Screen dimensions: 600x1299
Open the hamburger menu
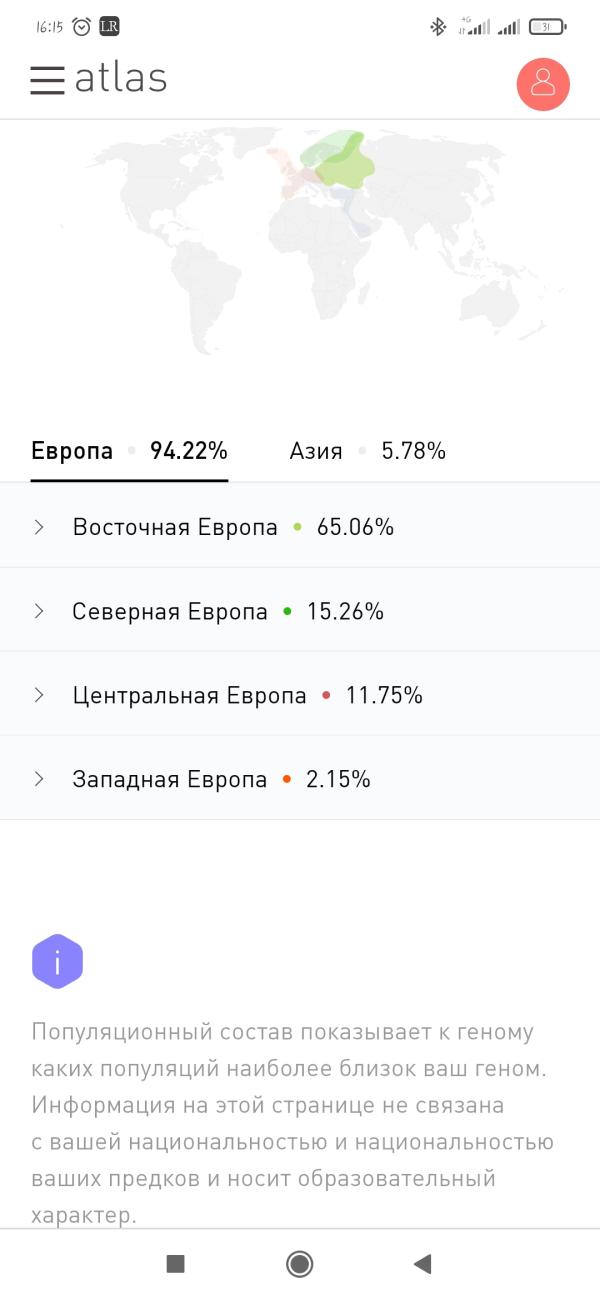[47, 80]
